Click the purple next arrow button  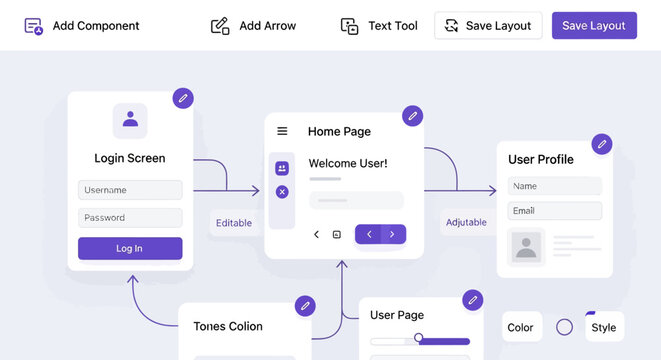393,234
